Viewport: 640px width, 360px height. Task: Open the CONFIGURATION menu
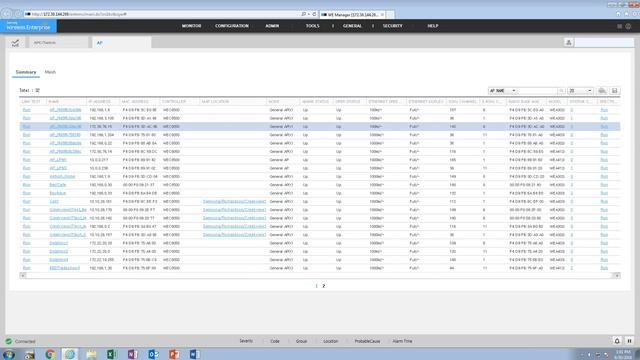pyautogui.click(x=232, y=26)
